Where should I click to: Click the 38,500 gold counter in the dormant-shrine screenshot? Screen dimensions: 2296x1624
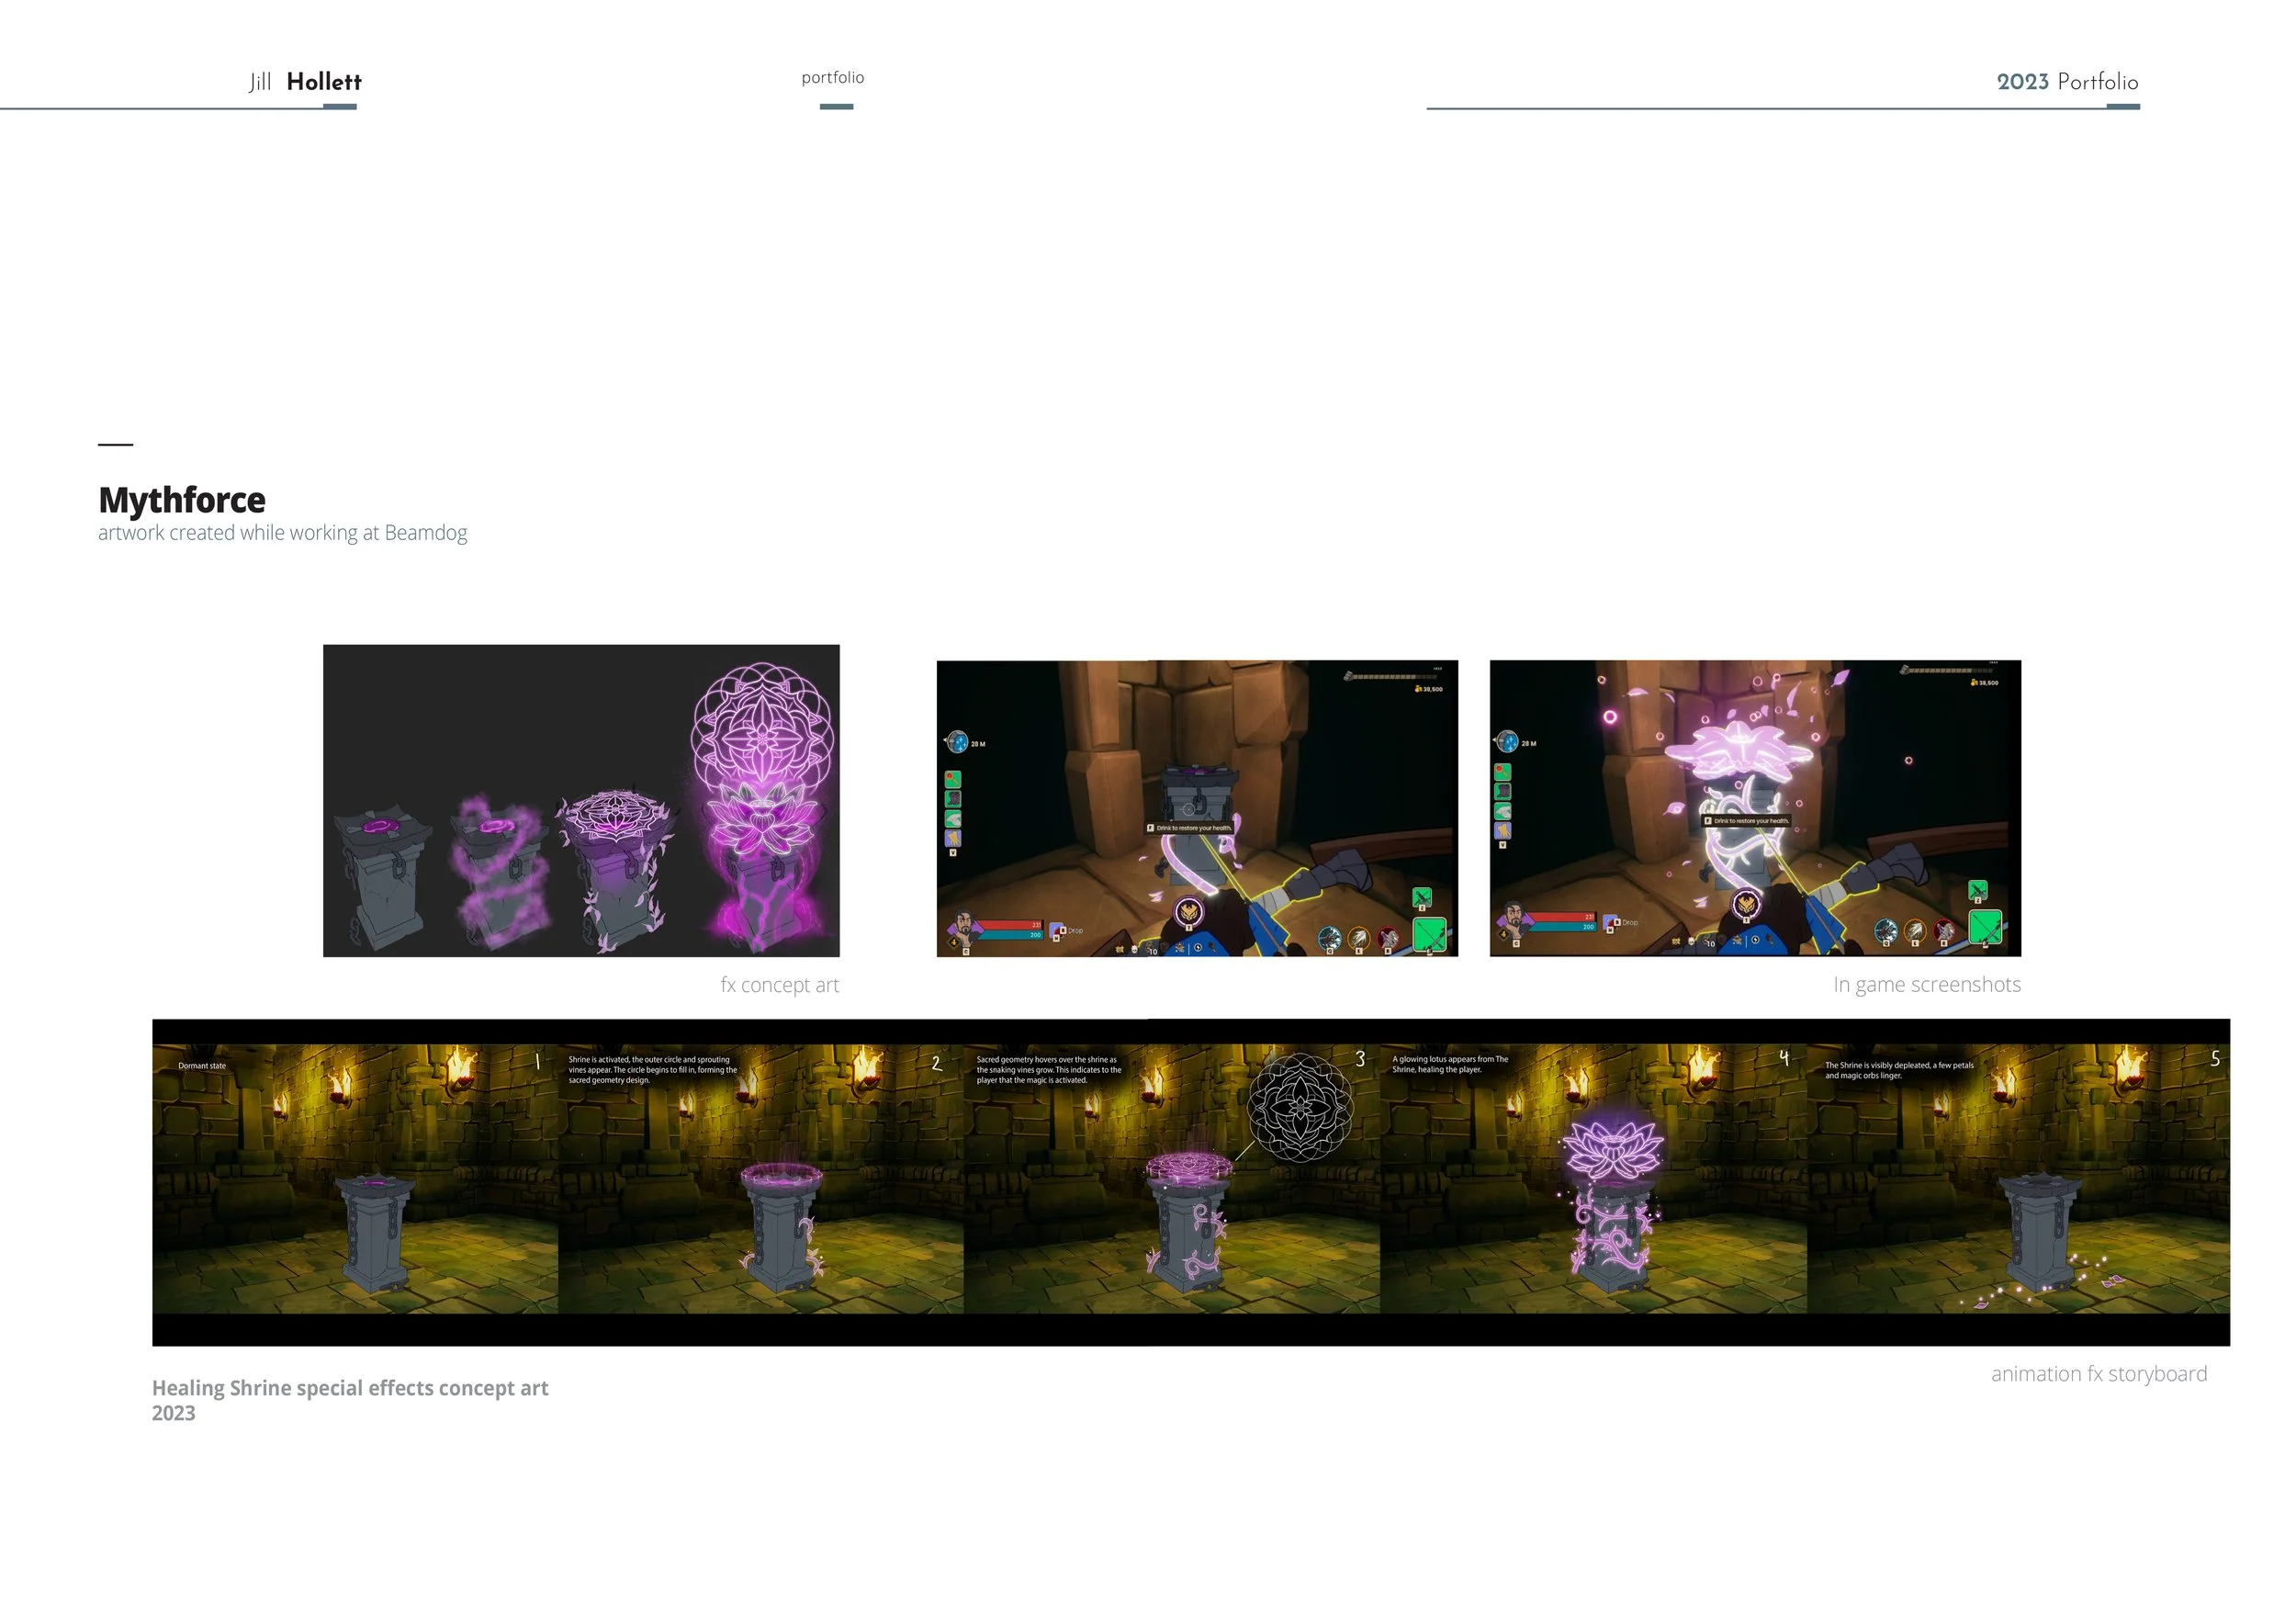tap(1430, 689)
